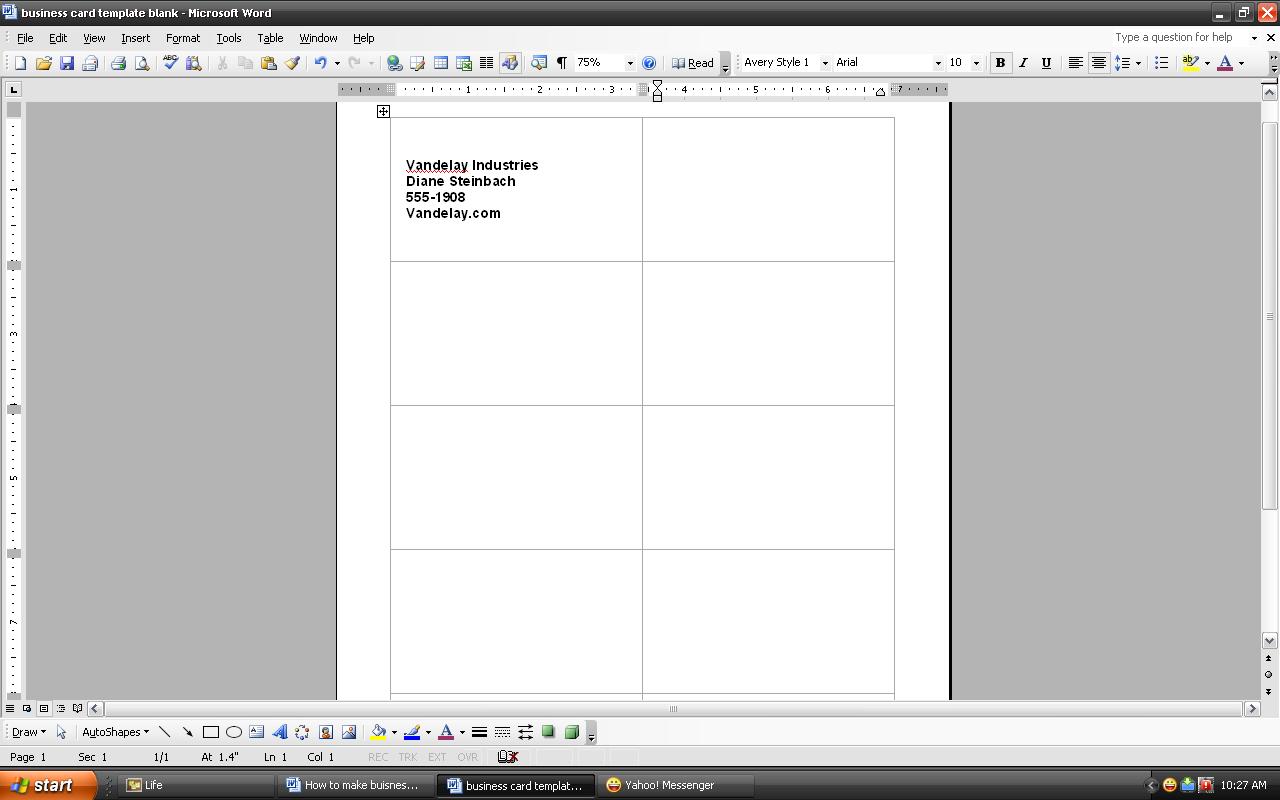This screenshot has height=800, width=1280.
Task: Pick the Oval shape tool
Action: click(233, 732)
